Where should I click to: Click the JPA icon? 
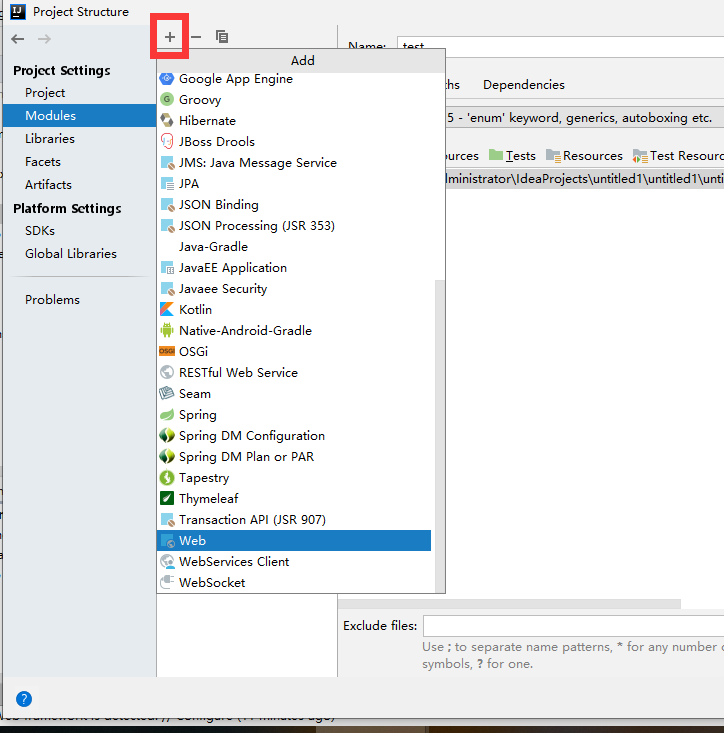(167, 184)
